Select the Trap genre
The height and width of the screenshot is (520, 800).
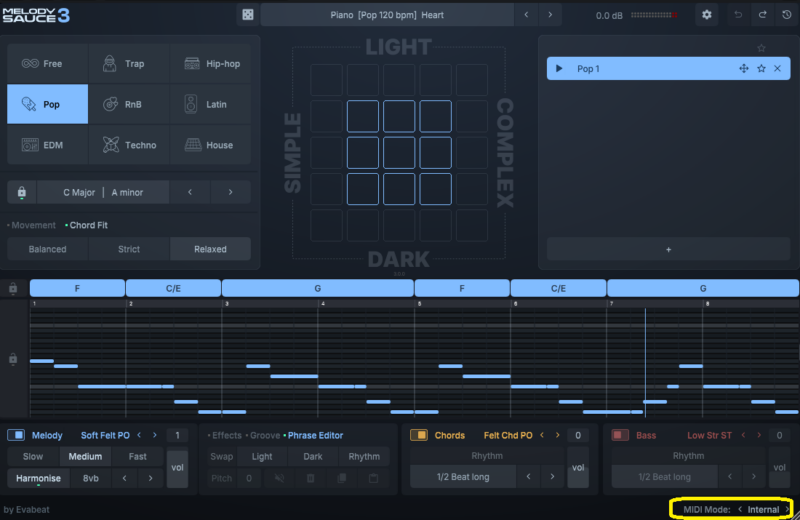click(128, 64)
